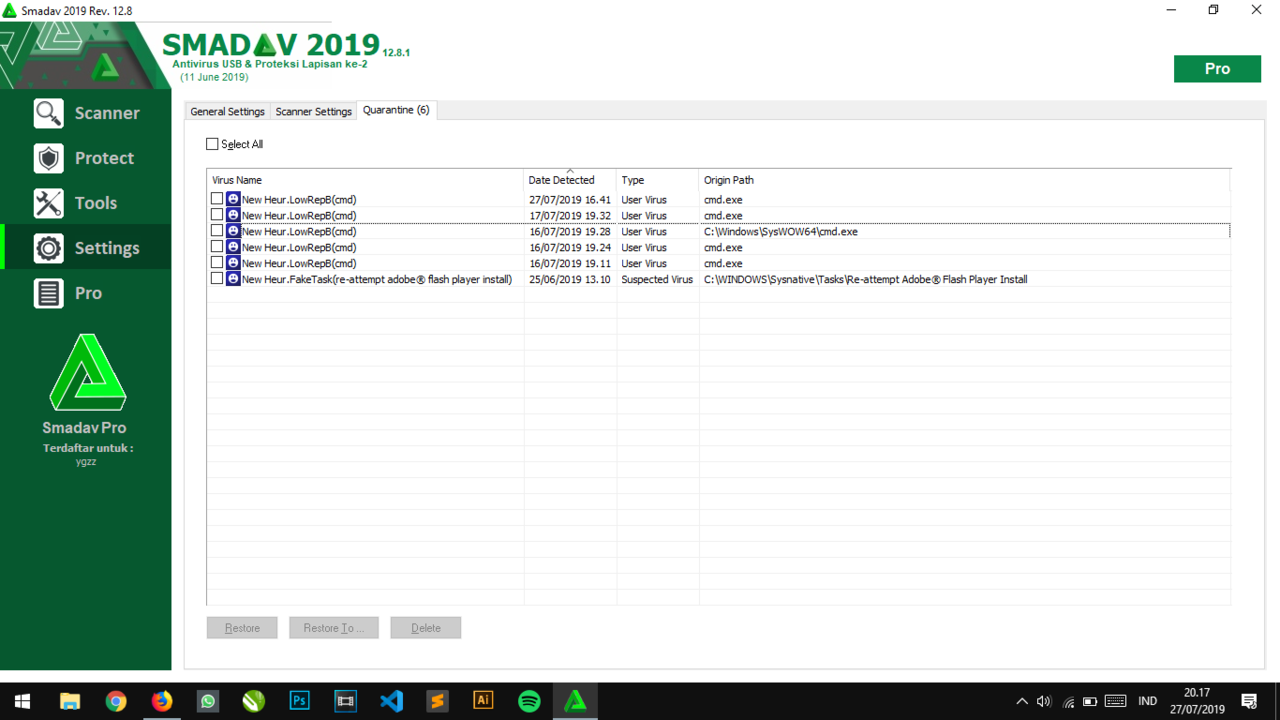Image resolution: width=1280 pixels, height=720 pixels.
Task: Click virus icon for 27/07/2019 16.41 entry
Action: pyautogui.click(x=233, y=199)
